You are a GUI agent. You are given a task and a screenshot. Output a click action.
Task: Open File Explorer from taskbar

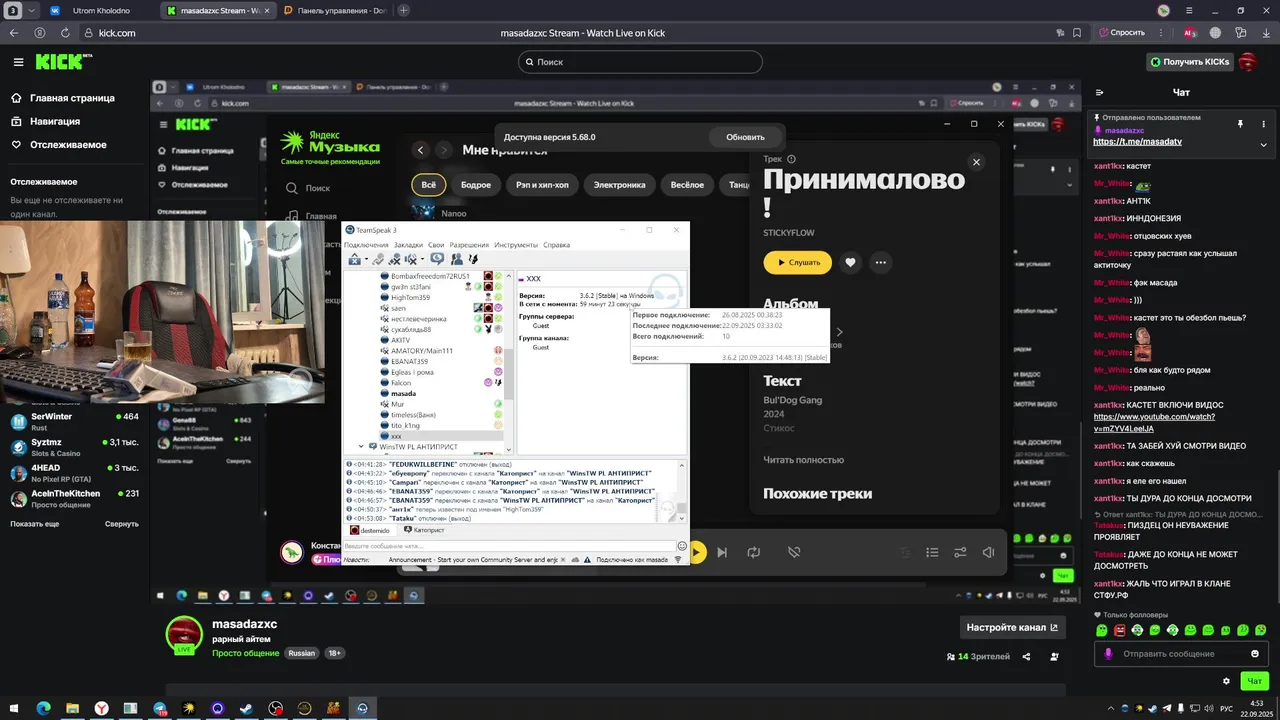(73, 708)
